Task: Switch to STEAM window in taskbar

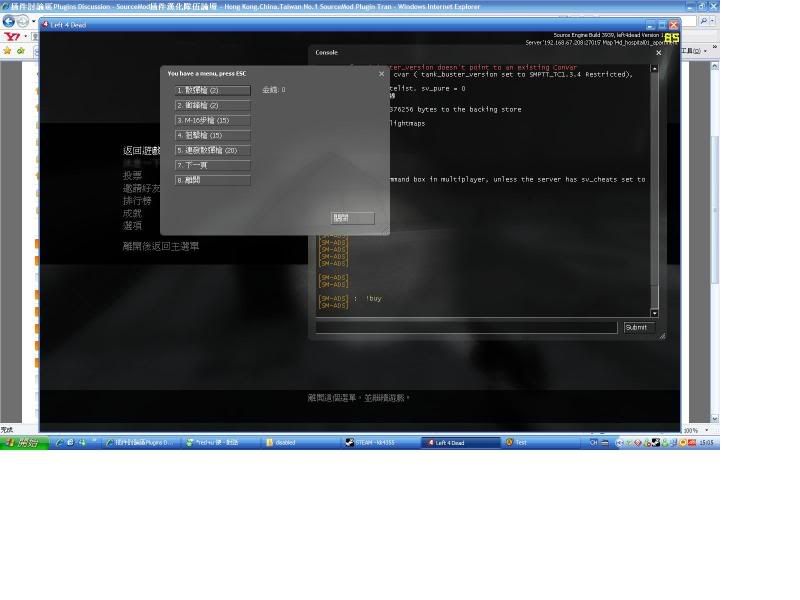Action: (x=380, y=442)
